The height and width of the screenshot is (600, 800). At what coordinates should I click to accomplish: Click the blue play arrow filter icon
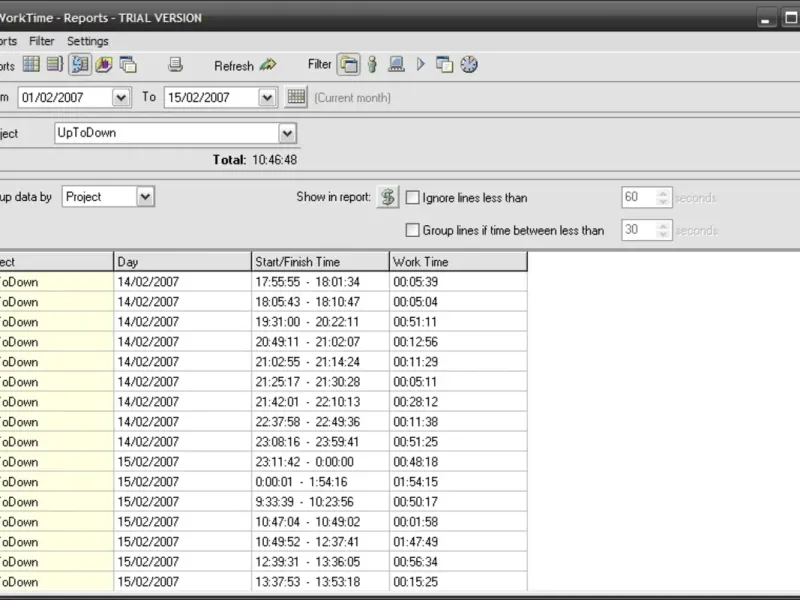pyautogui.click(x=420, y=64)
